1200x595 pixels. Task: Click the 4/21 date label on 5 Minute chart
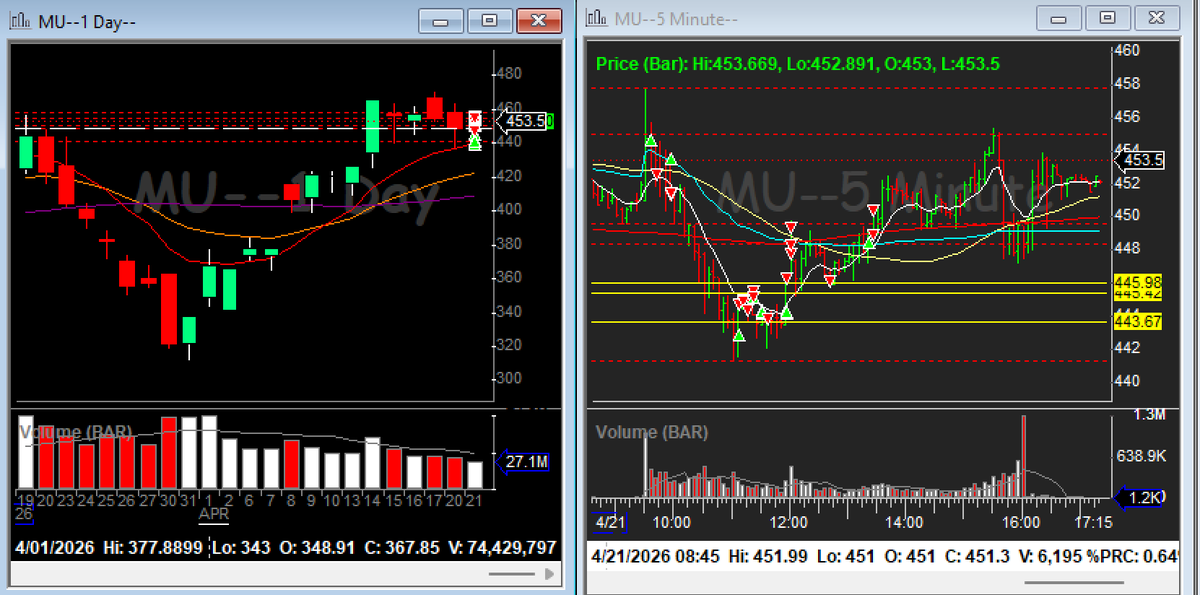pos(610,522)
